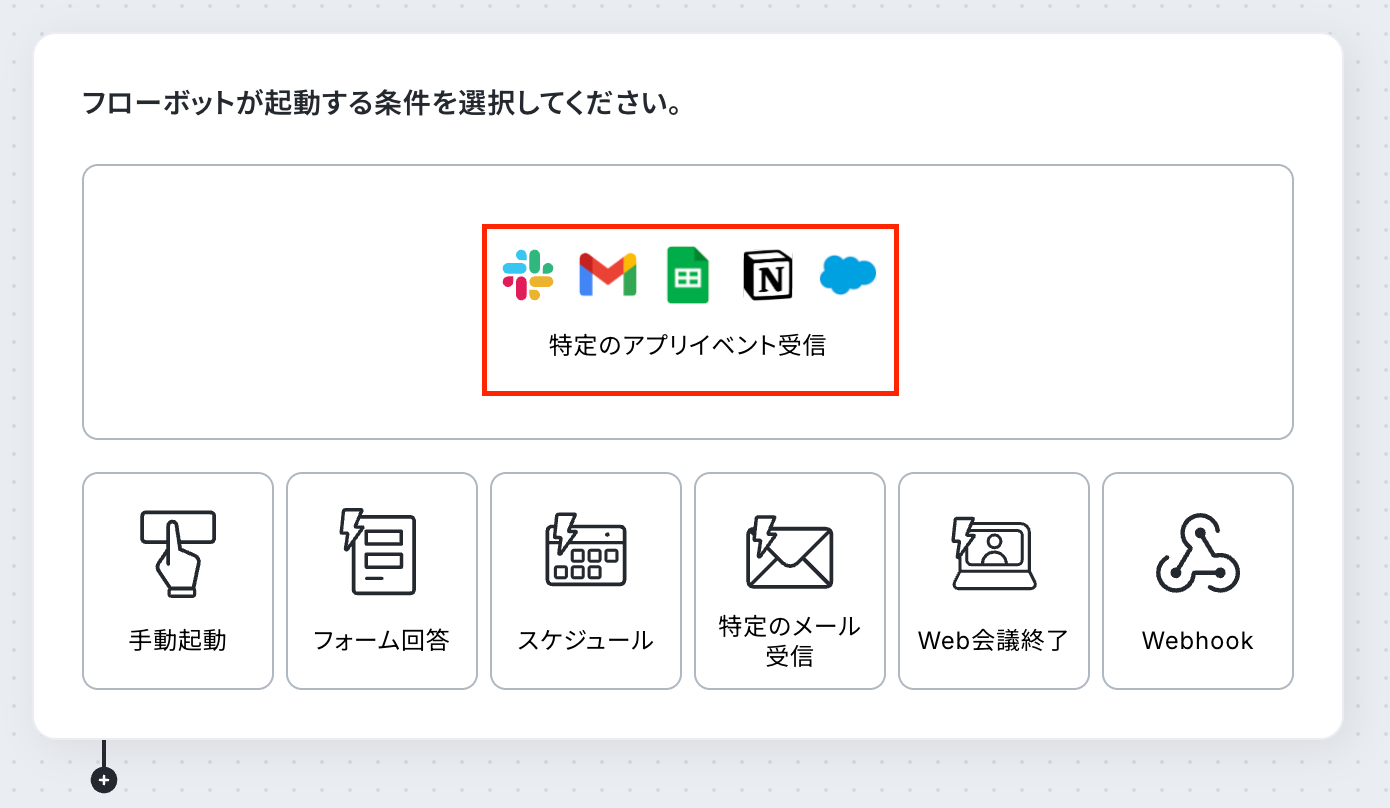Click the Gmail logo icon
1390x808 pixels.
[608, 276]
